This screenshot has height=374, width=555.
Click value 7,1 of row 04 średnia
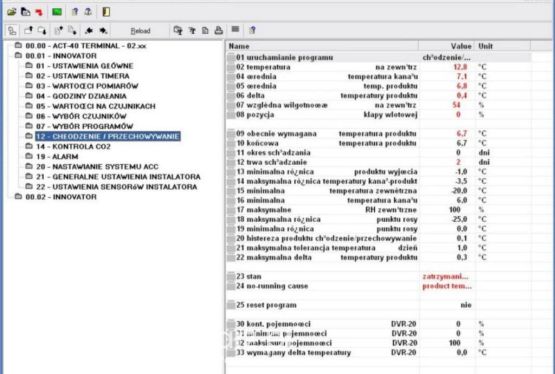coord(462,76)
